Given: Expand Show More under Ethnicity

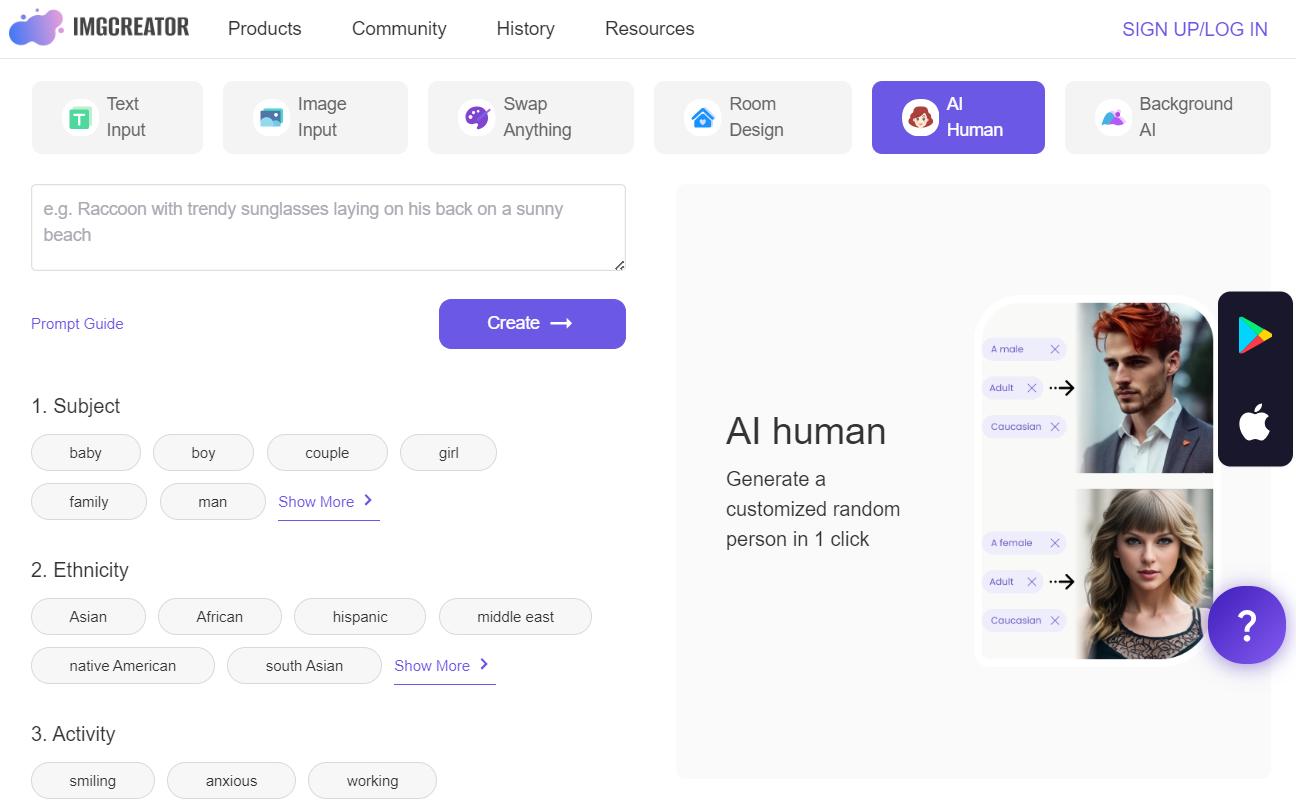Looking at the screenshot, I should (x=436, y=665).
